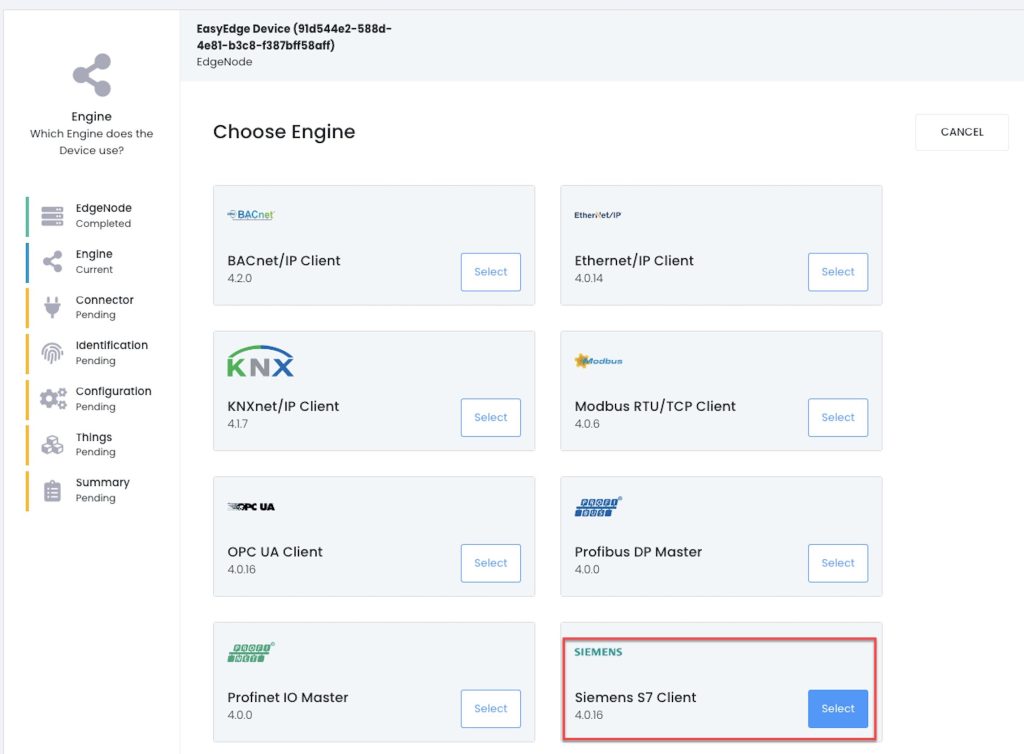The image size is (1024, 754).
Task: Click the 'BACnet/IP Client' title text
Action: 283,260
